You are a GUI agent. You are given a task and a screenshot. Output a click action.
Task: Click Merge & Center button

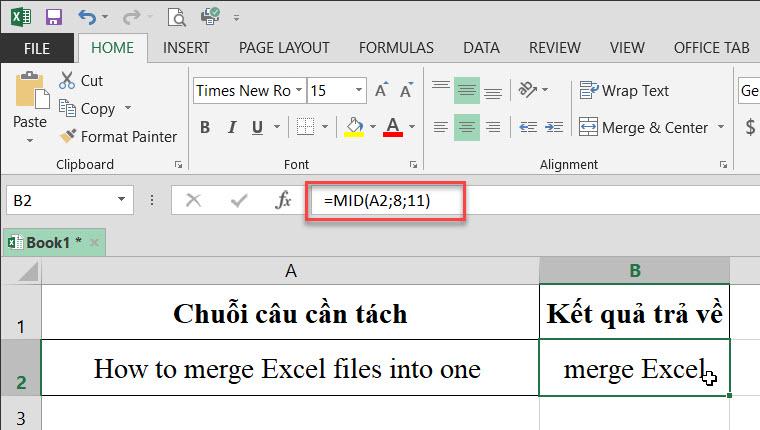(x=643, y=127)
